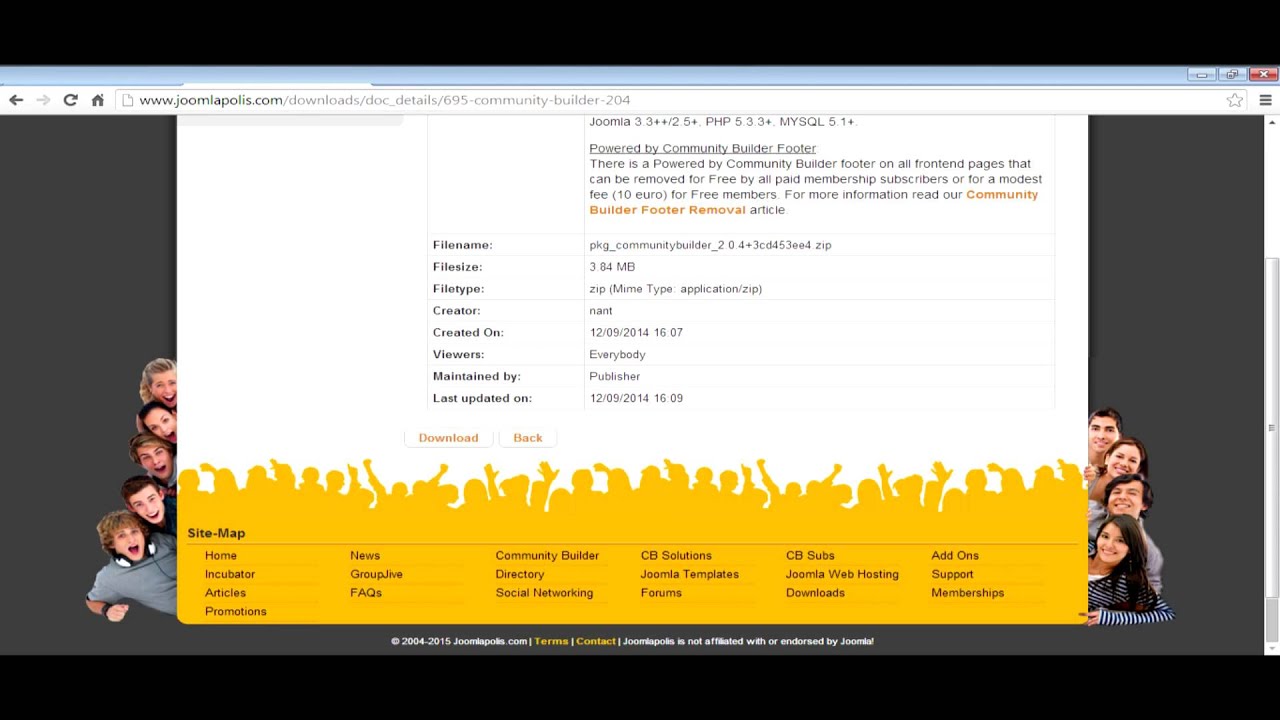Open Add Ons site map link
This screenshot has width=1280, height=720.
click(x=955, y=556)
